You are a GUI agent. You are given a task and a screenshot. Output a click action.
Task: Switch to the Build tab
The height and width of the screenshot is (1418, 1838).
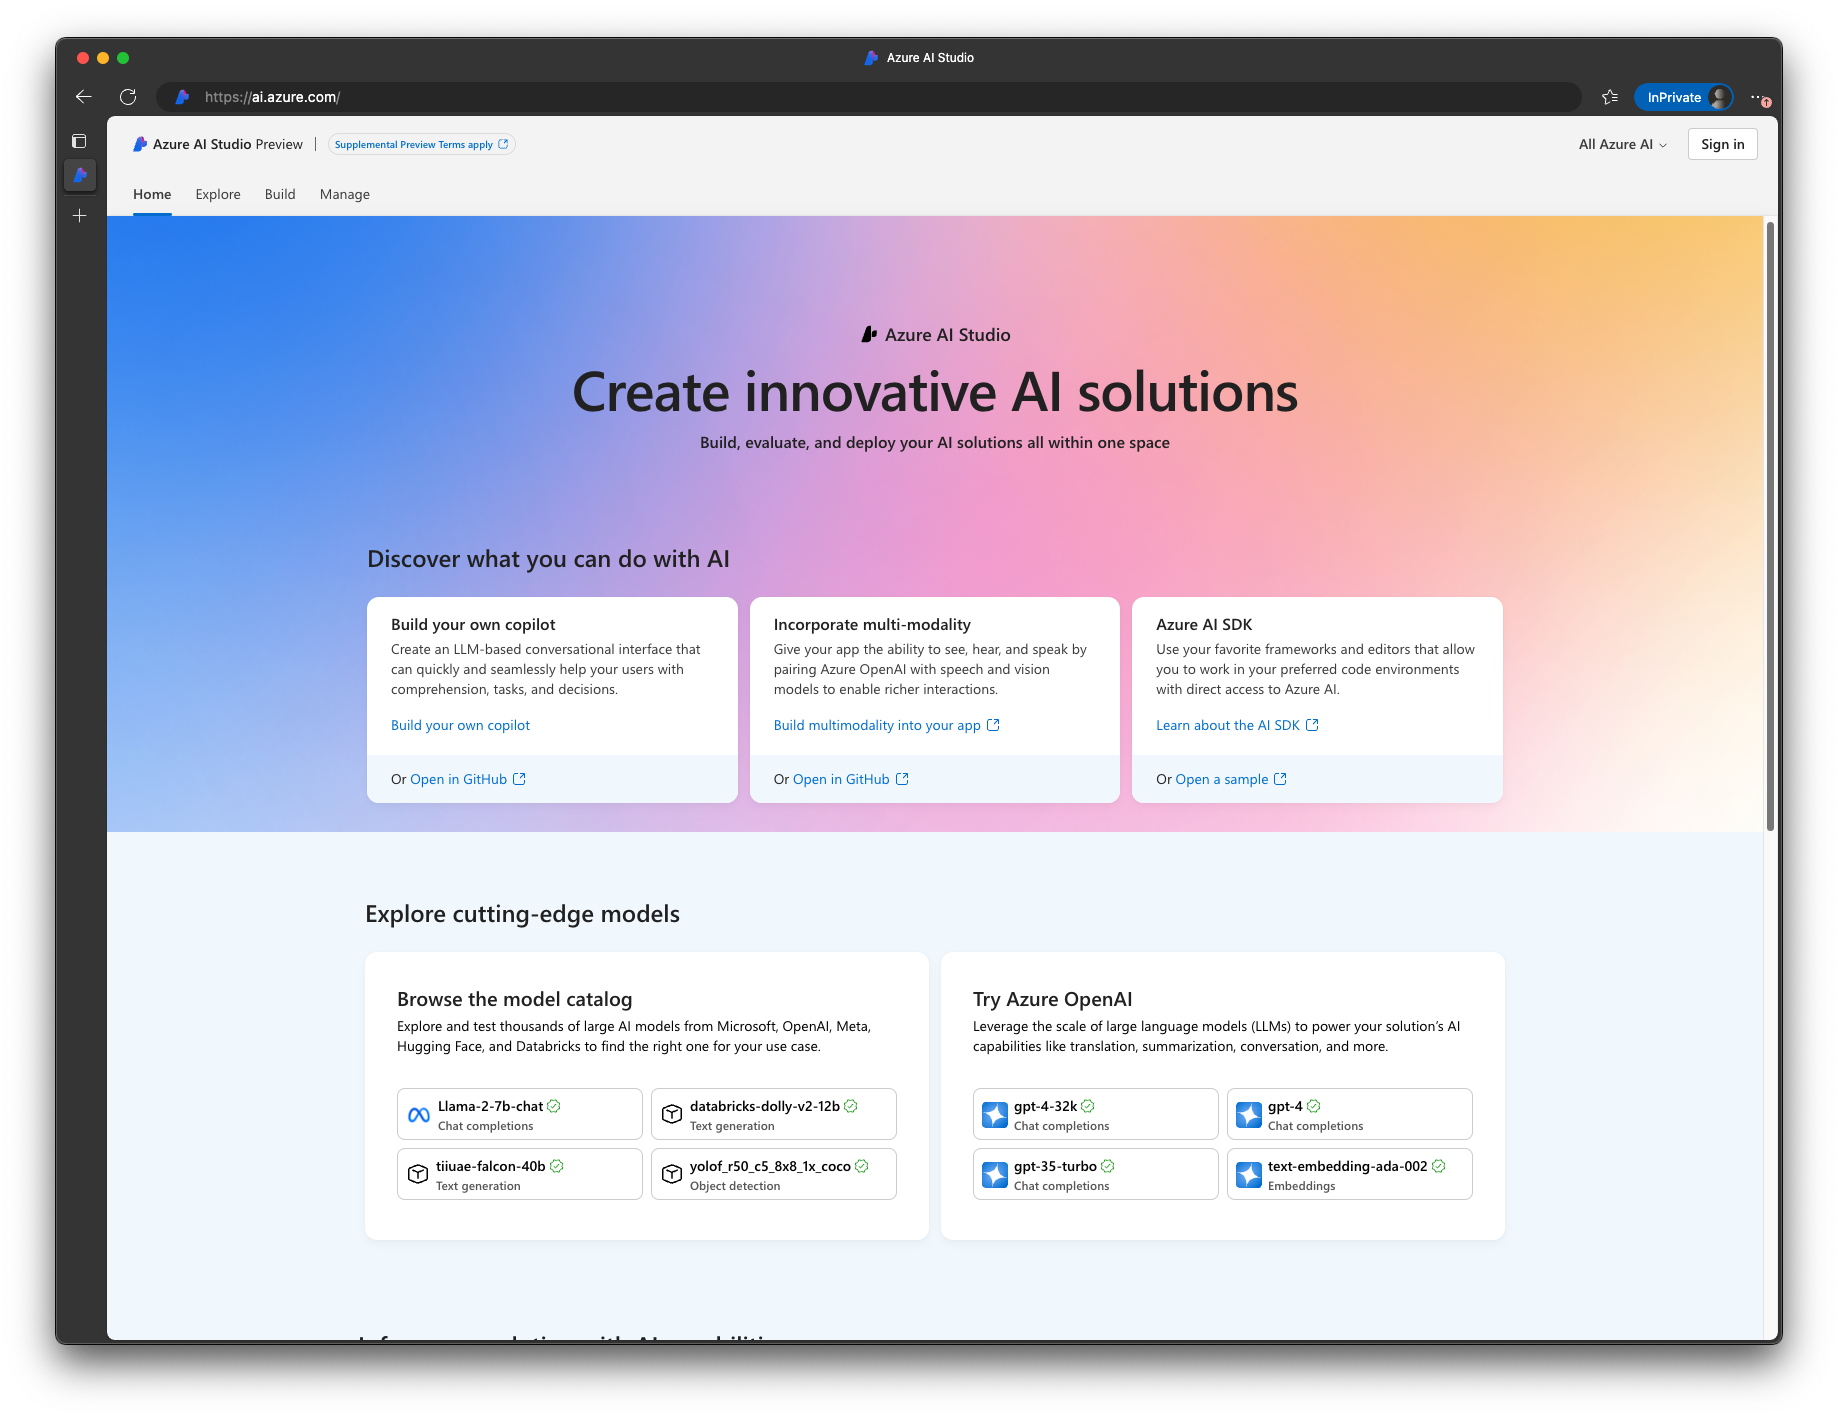(280, 194)
